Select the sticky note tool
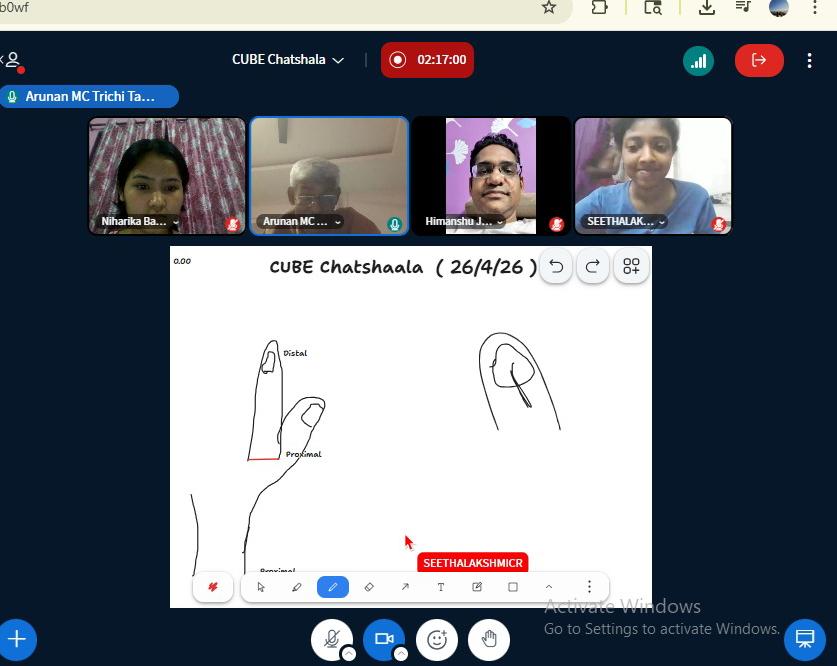 [477, 587]
